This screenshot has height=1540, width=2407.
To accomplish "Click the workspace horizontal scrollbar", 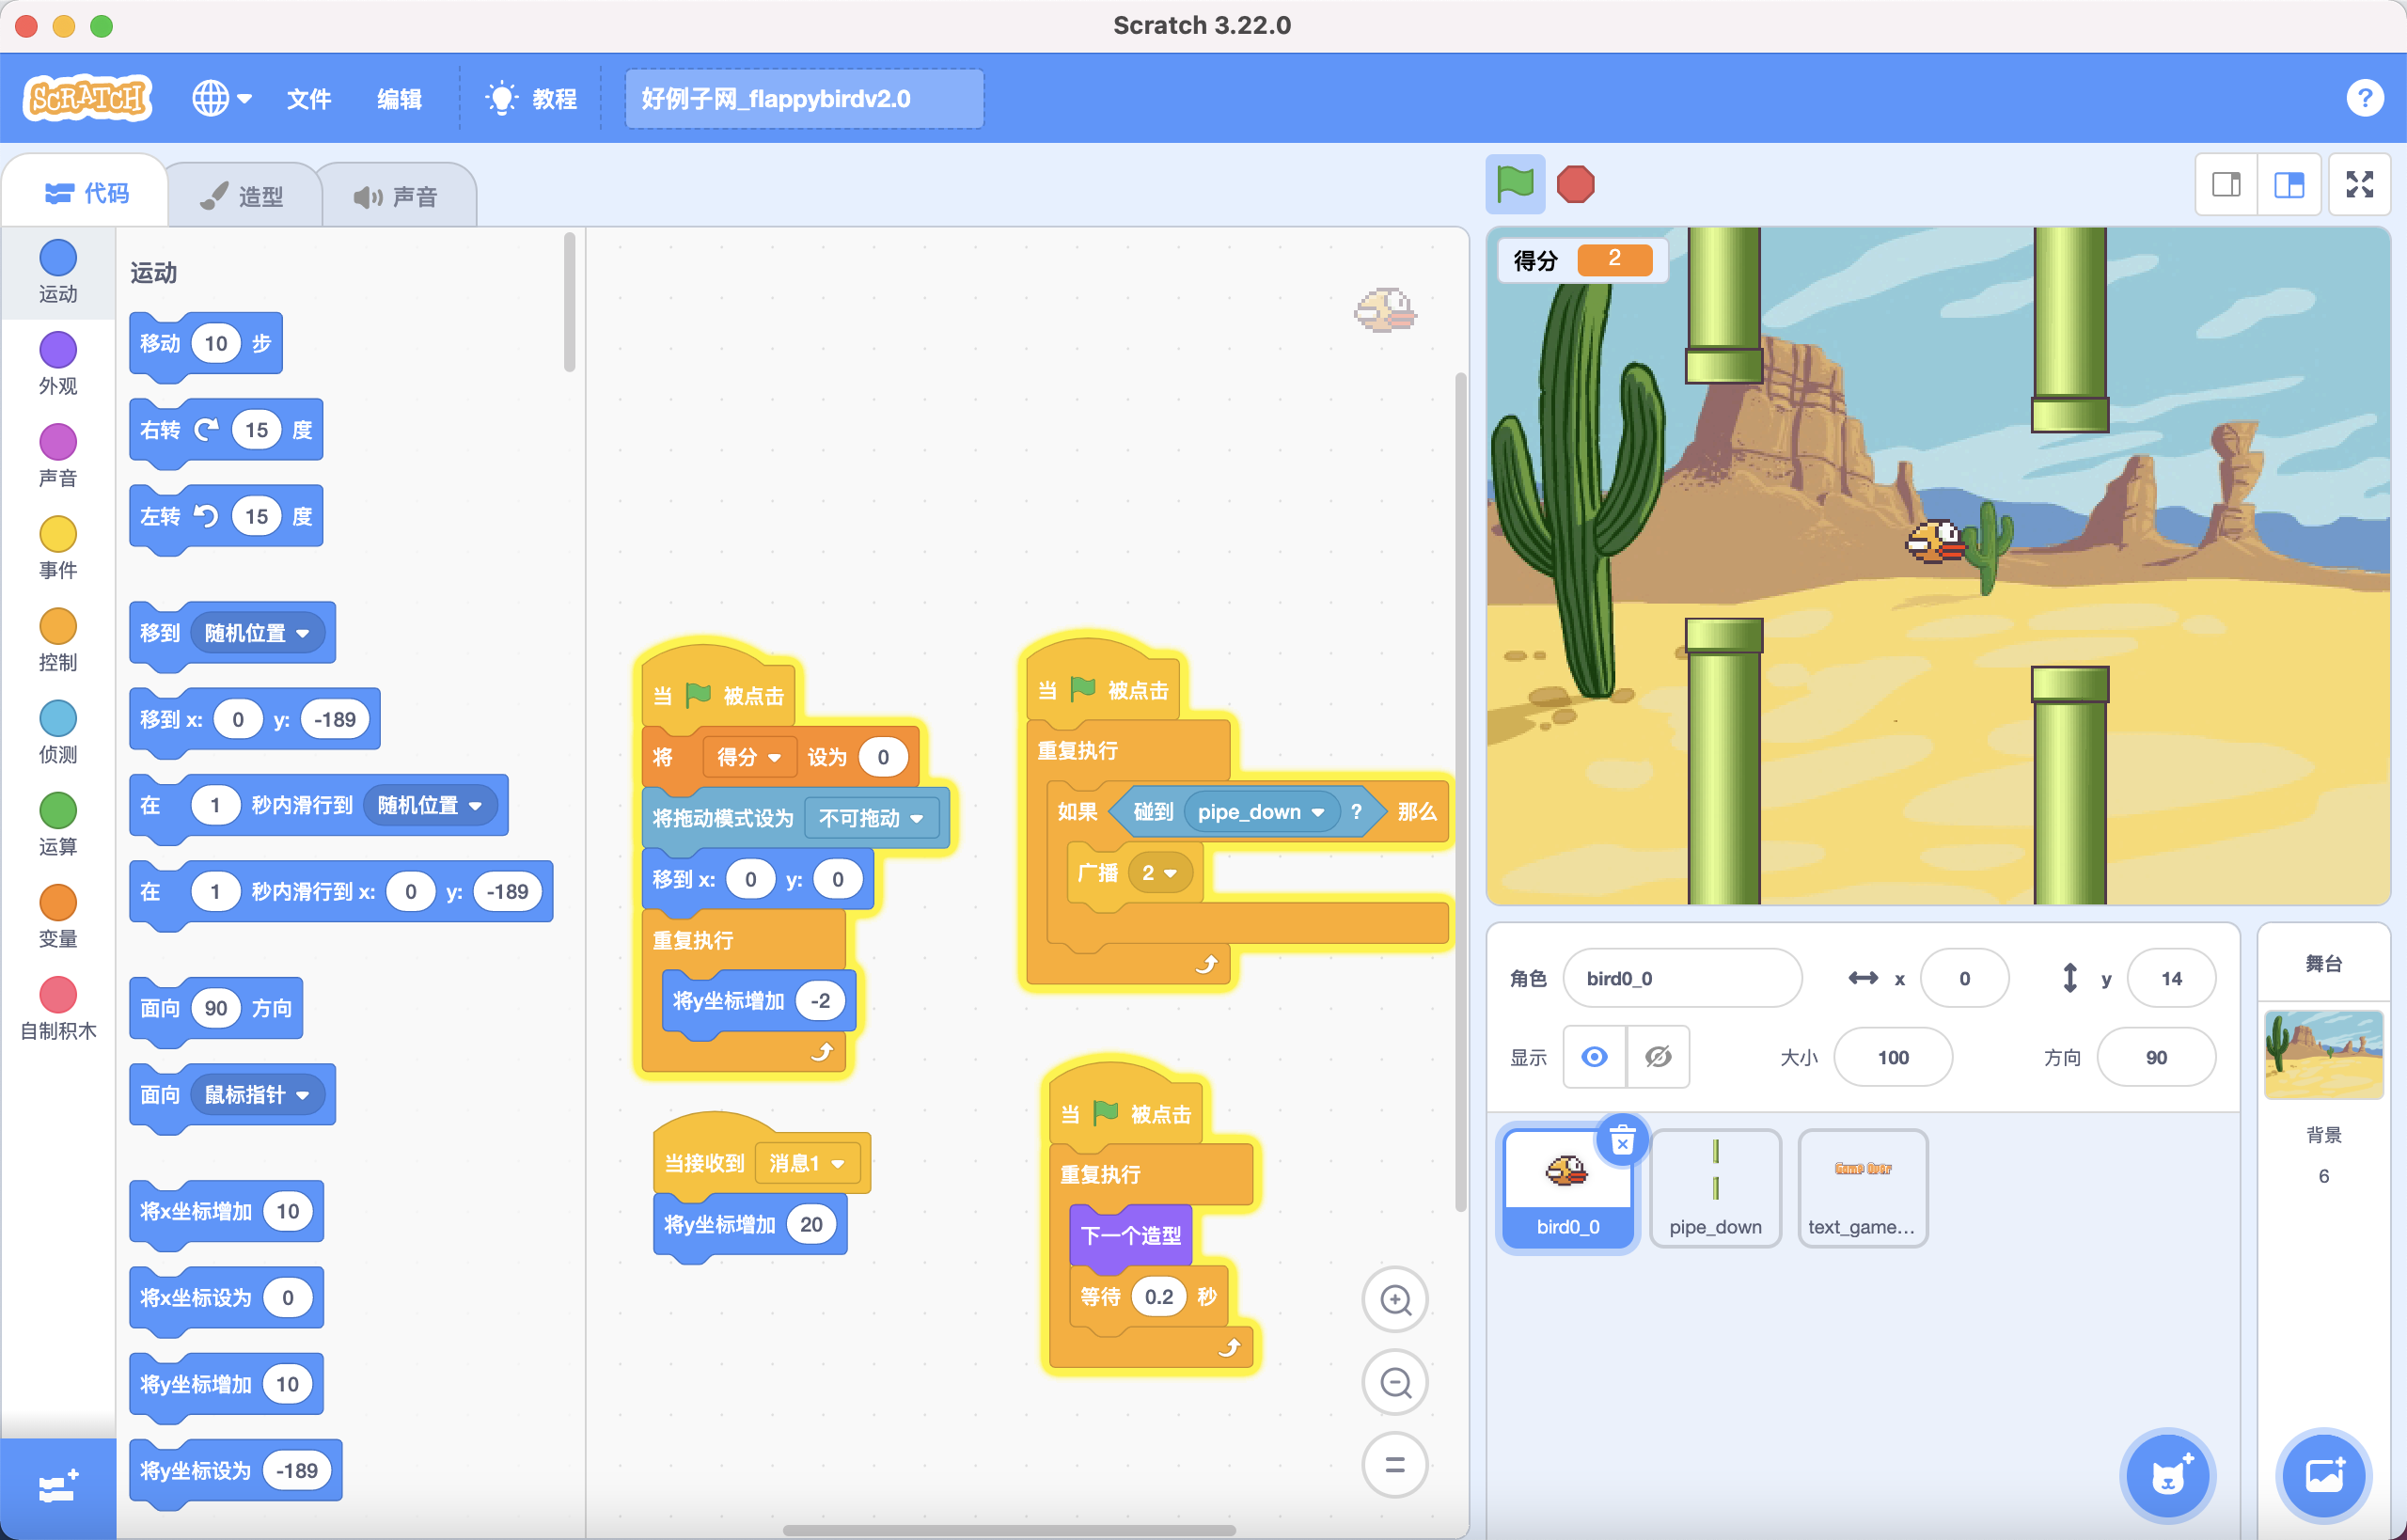I will 1009,1530.
